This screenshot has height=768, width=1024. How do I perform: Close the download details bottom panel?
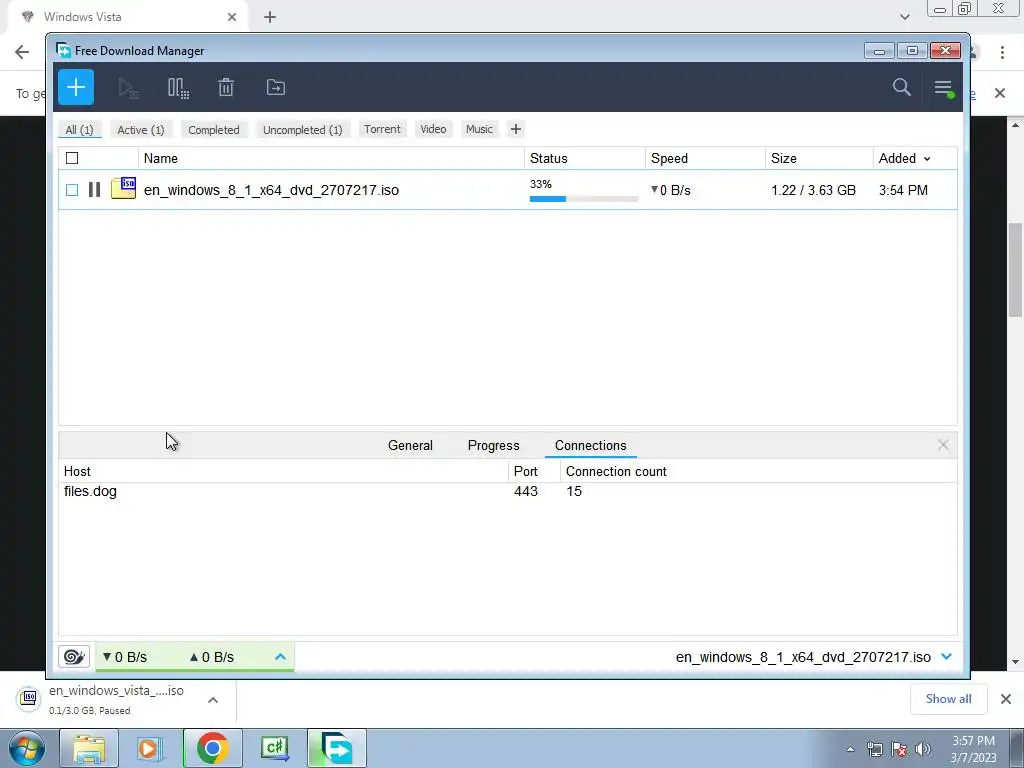click(x=943, y=445)
